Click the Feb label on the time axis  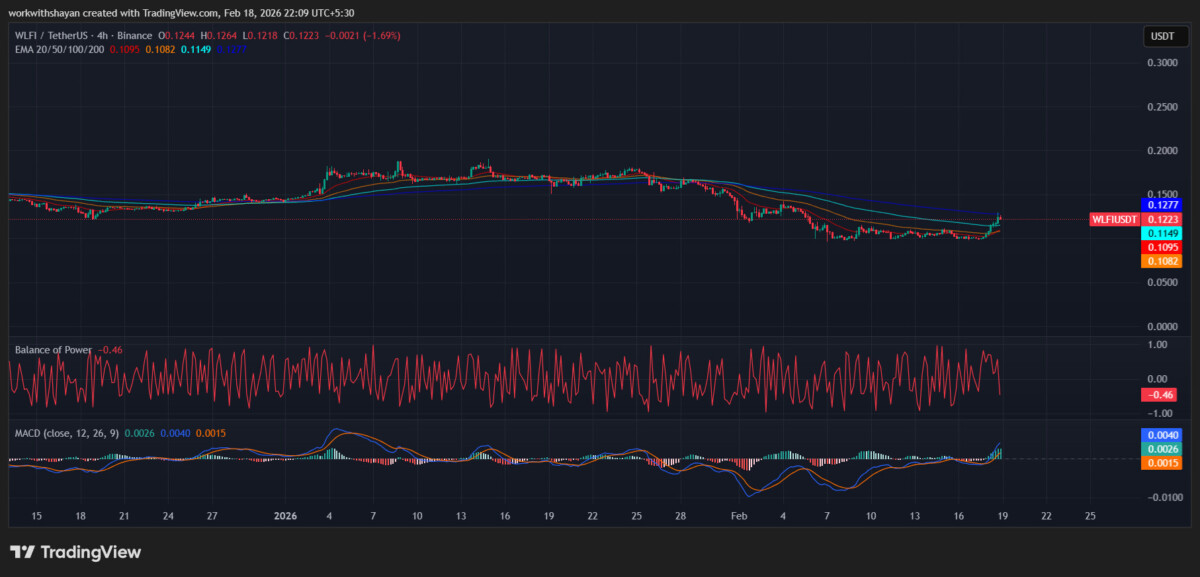(x=739, y=517)
